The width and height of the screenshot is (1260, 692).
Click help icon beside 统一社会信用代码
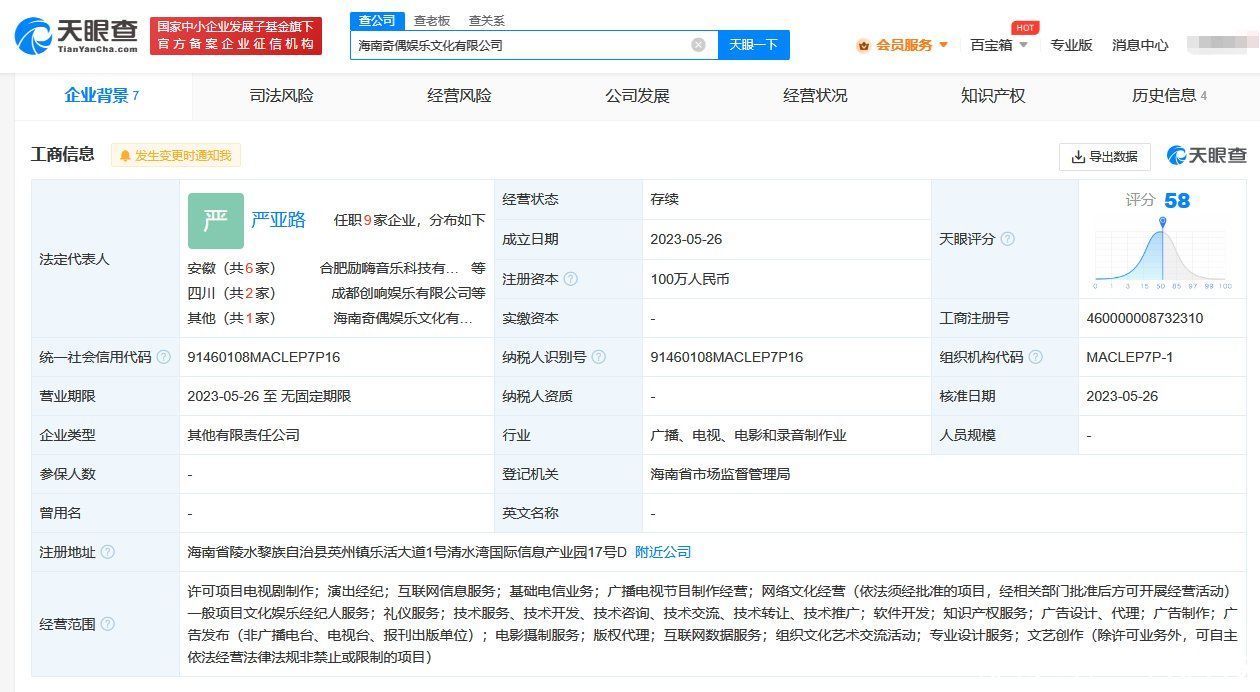pos(164,357)
